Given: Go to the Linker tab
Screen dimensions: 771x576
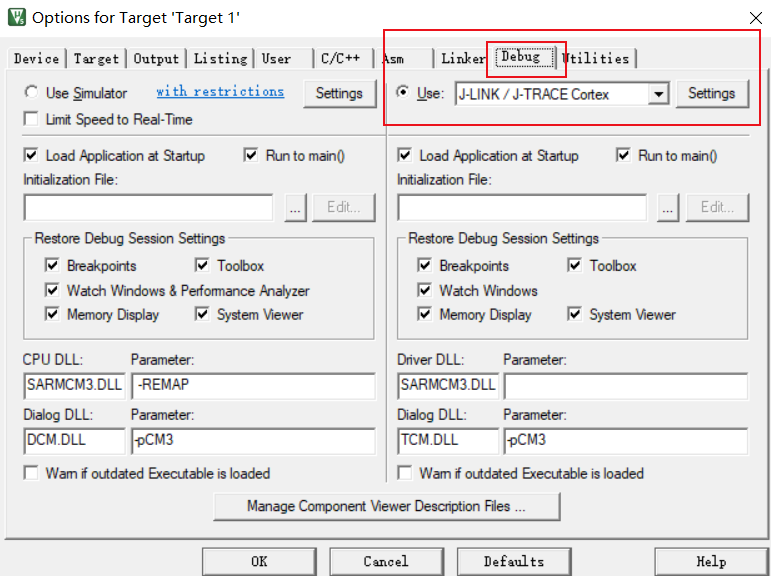Looking at the screenshot, I should pos(462,59).
